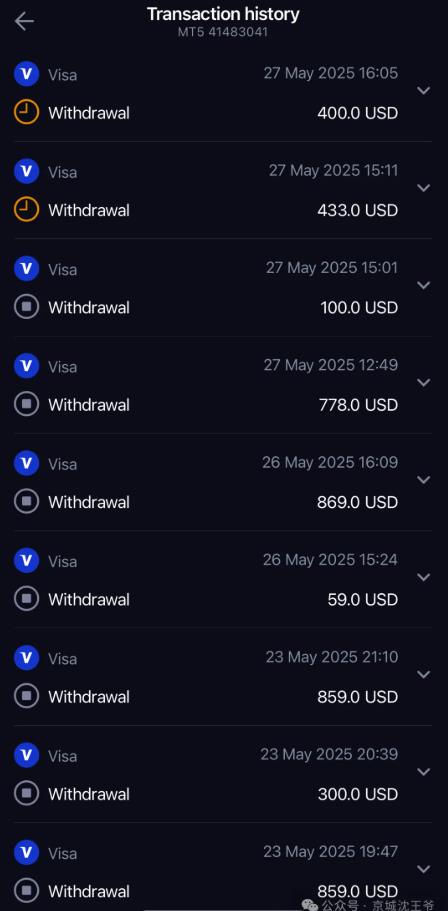Tap Visa icon of 27 May 16:05 transaction
The width and height of the screenshot is (448, 911).
26,74
